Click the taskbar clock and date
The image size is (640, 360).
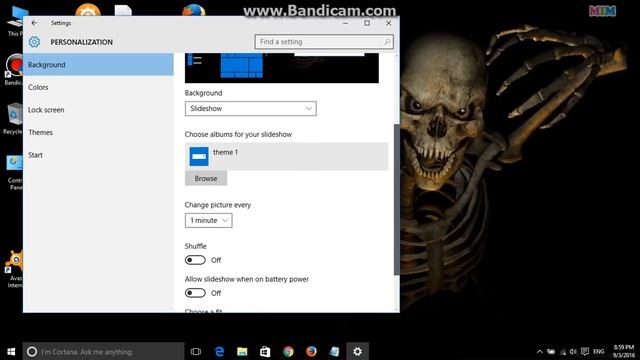pyautogui.click(x=624, y=351)
